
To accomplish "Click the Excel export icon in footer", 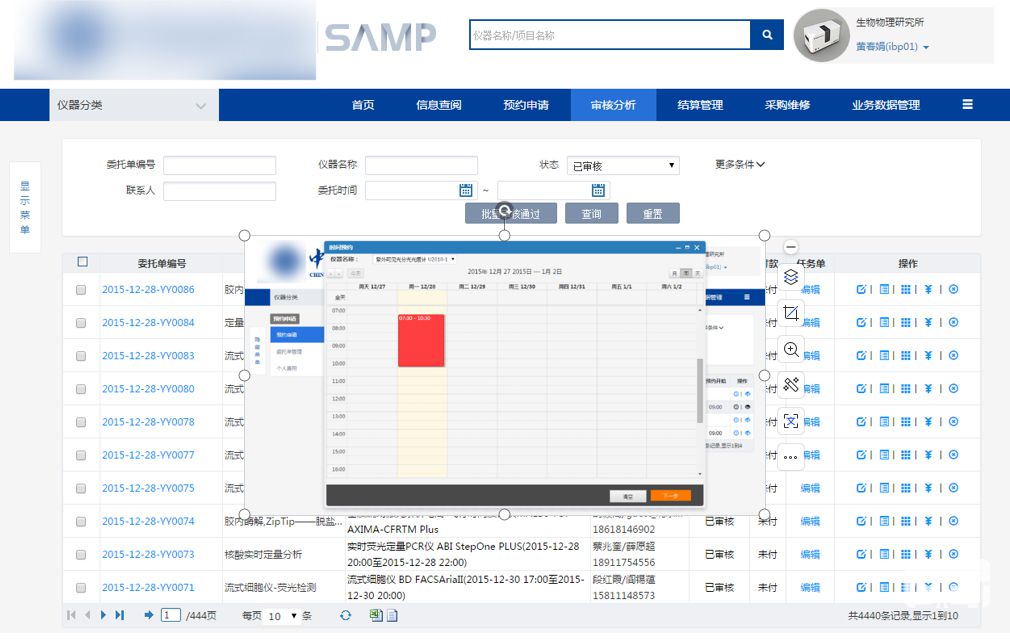I will click(x=376, y=615).
